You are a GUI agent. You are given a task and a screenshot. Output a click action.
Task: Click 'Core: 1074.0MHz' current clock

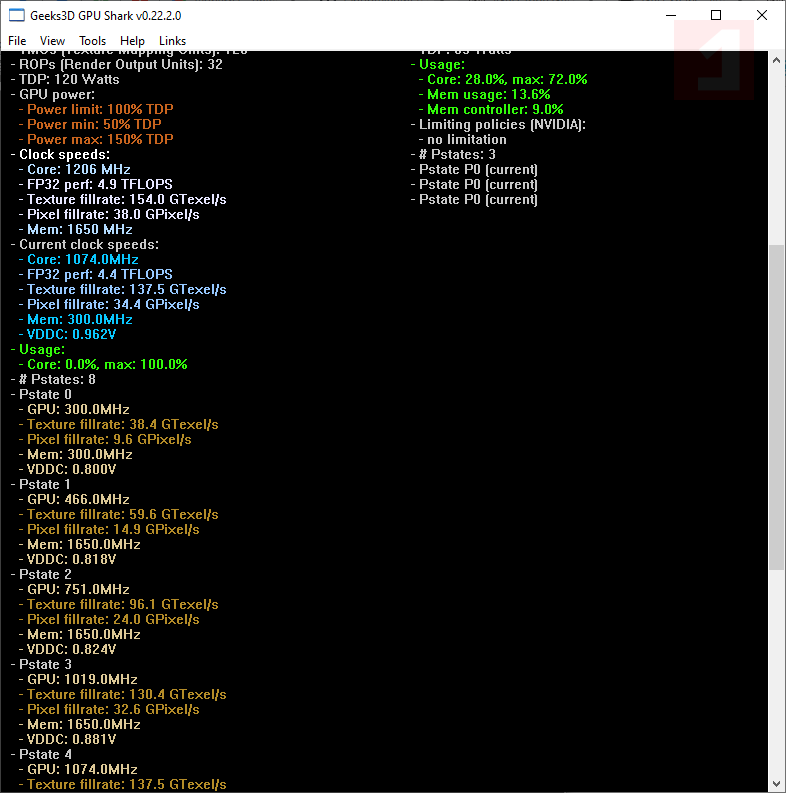click(x=78, y=259)
